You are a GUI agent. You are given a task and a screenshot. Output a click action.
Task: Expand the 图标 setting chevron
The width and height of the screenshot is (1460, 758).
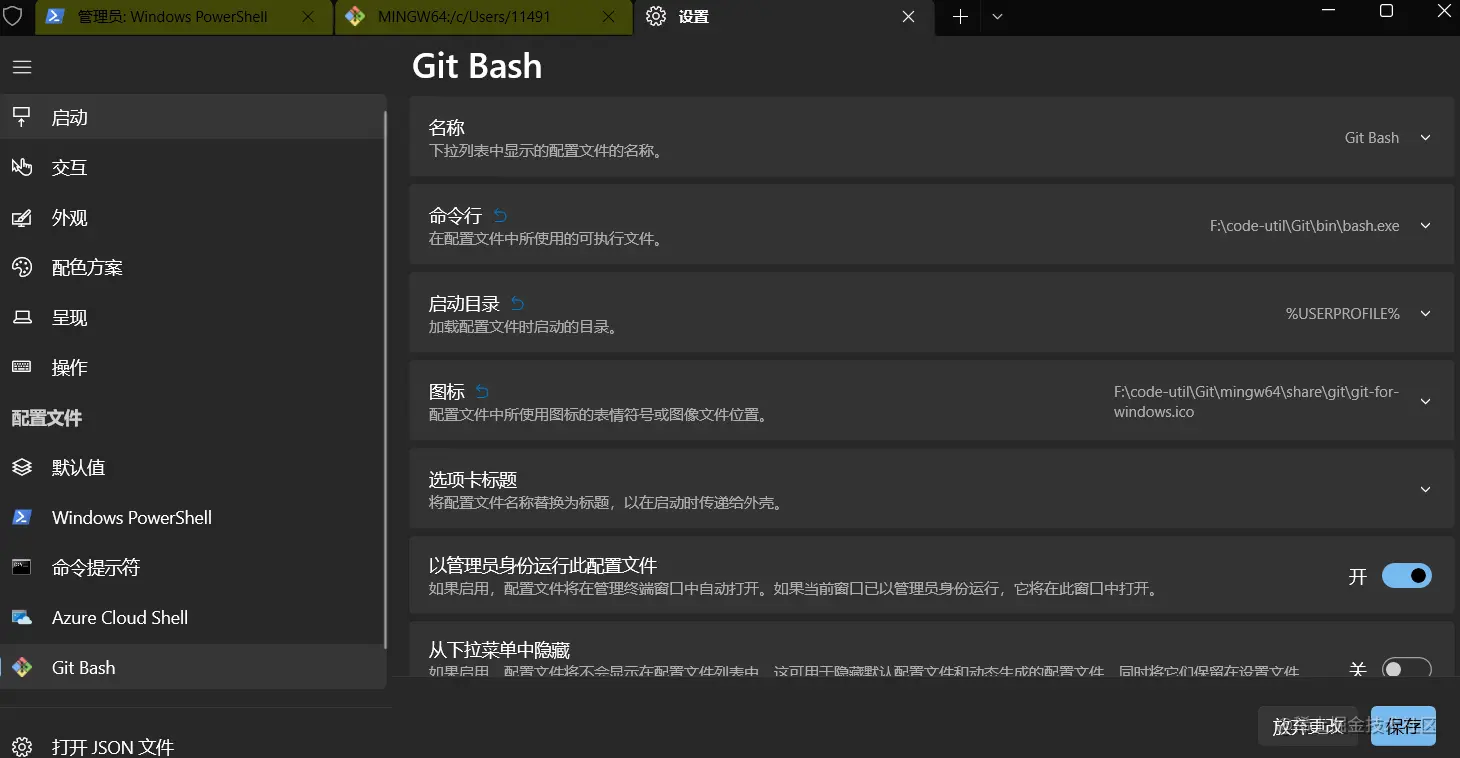(x=1426, y=402)
